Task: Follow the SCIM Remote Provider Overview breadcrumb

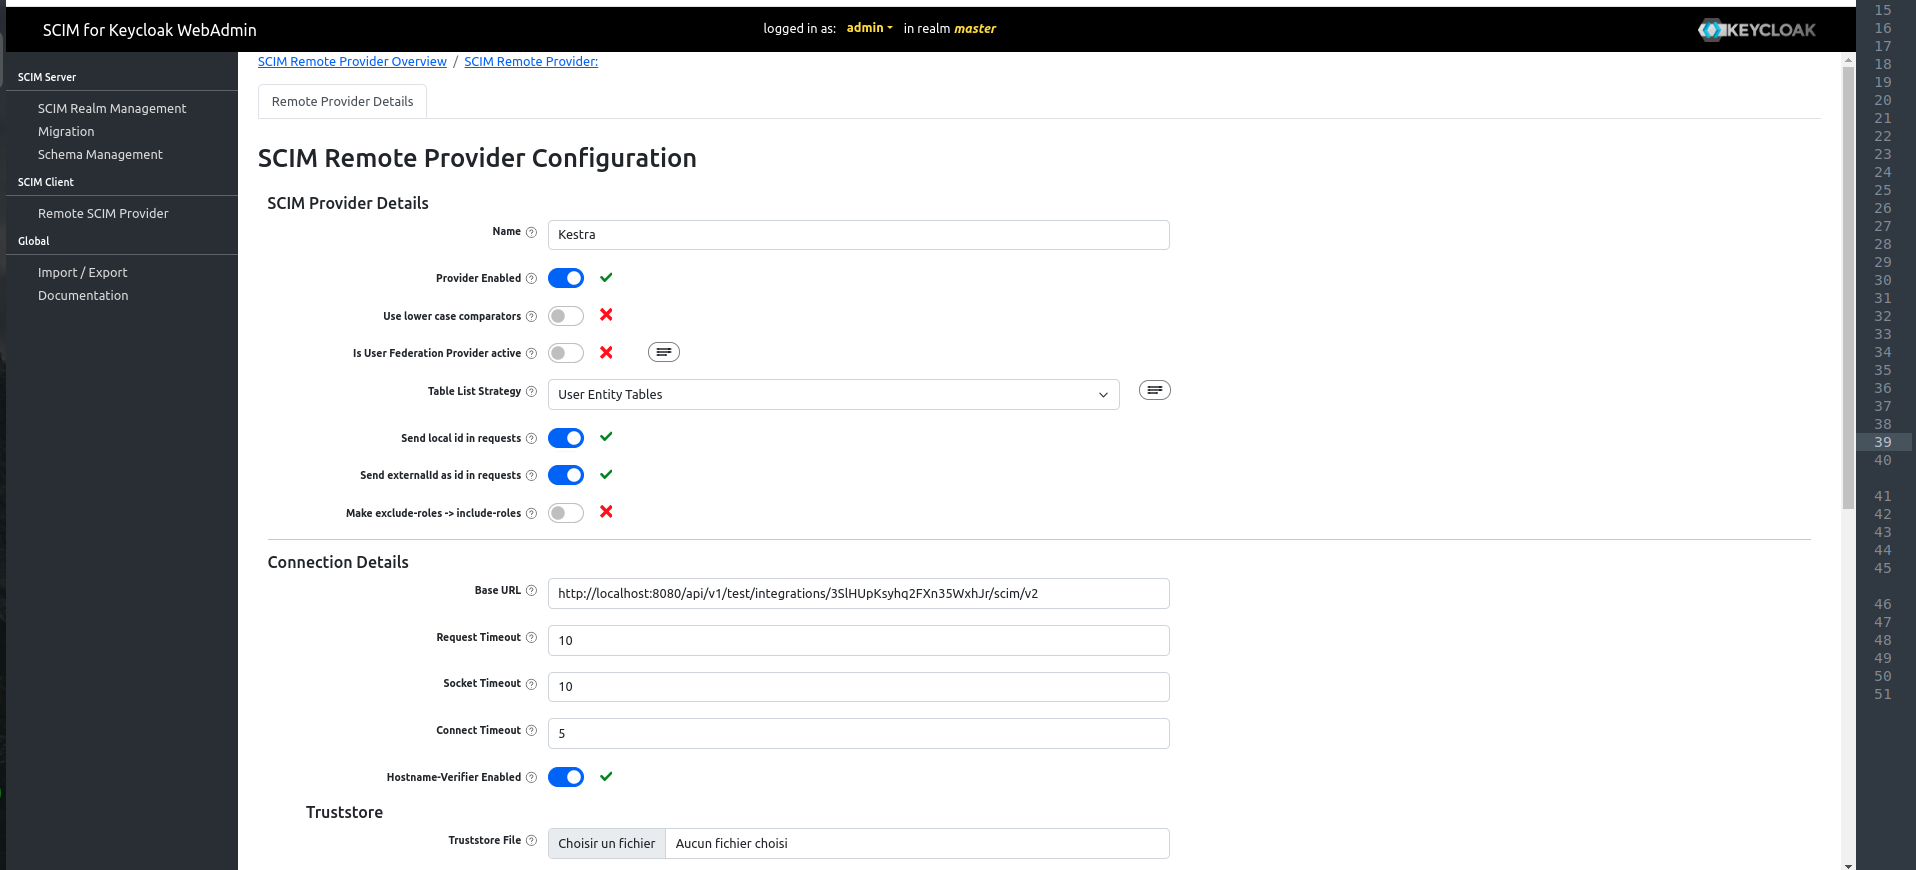Action: coord(352,62)
